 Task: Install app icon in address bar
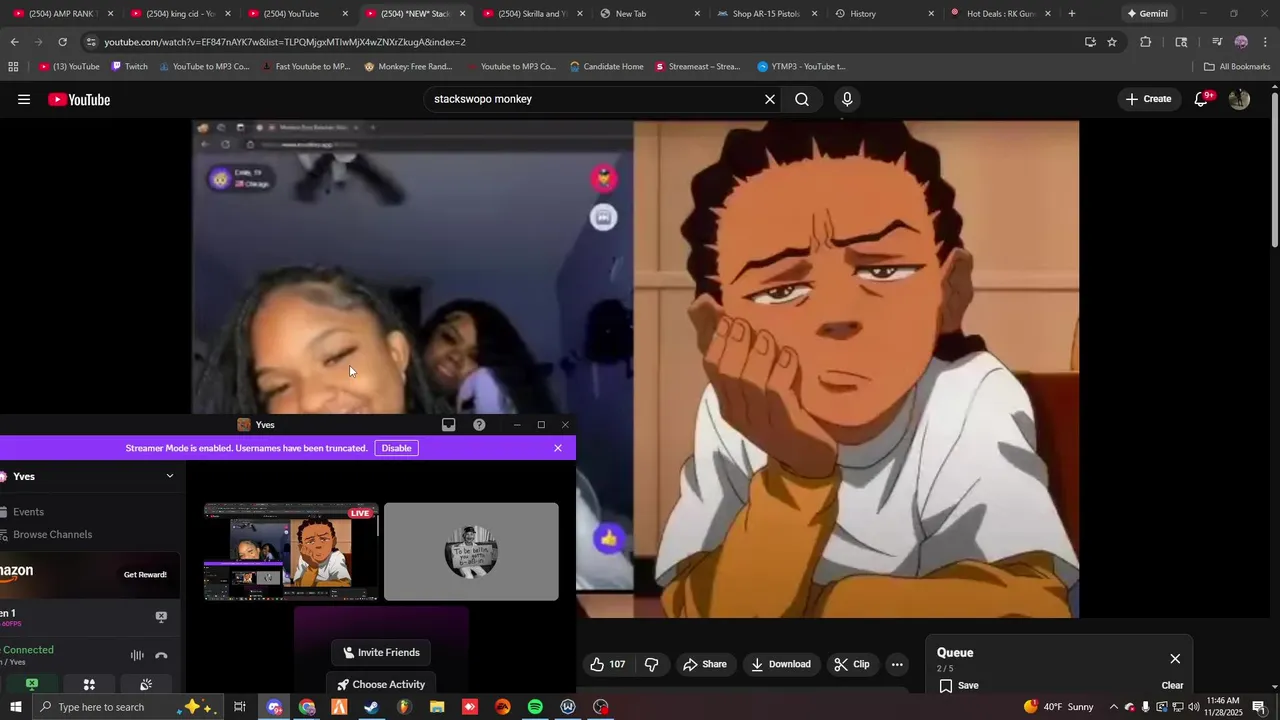pyautogui.click(x=1090, y=42)
